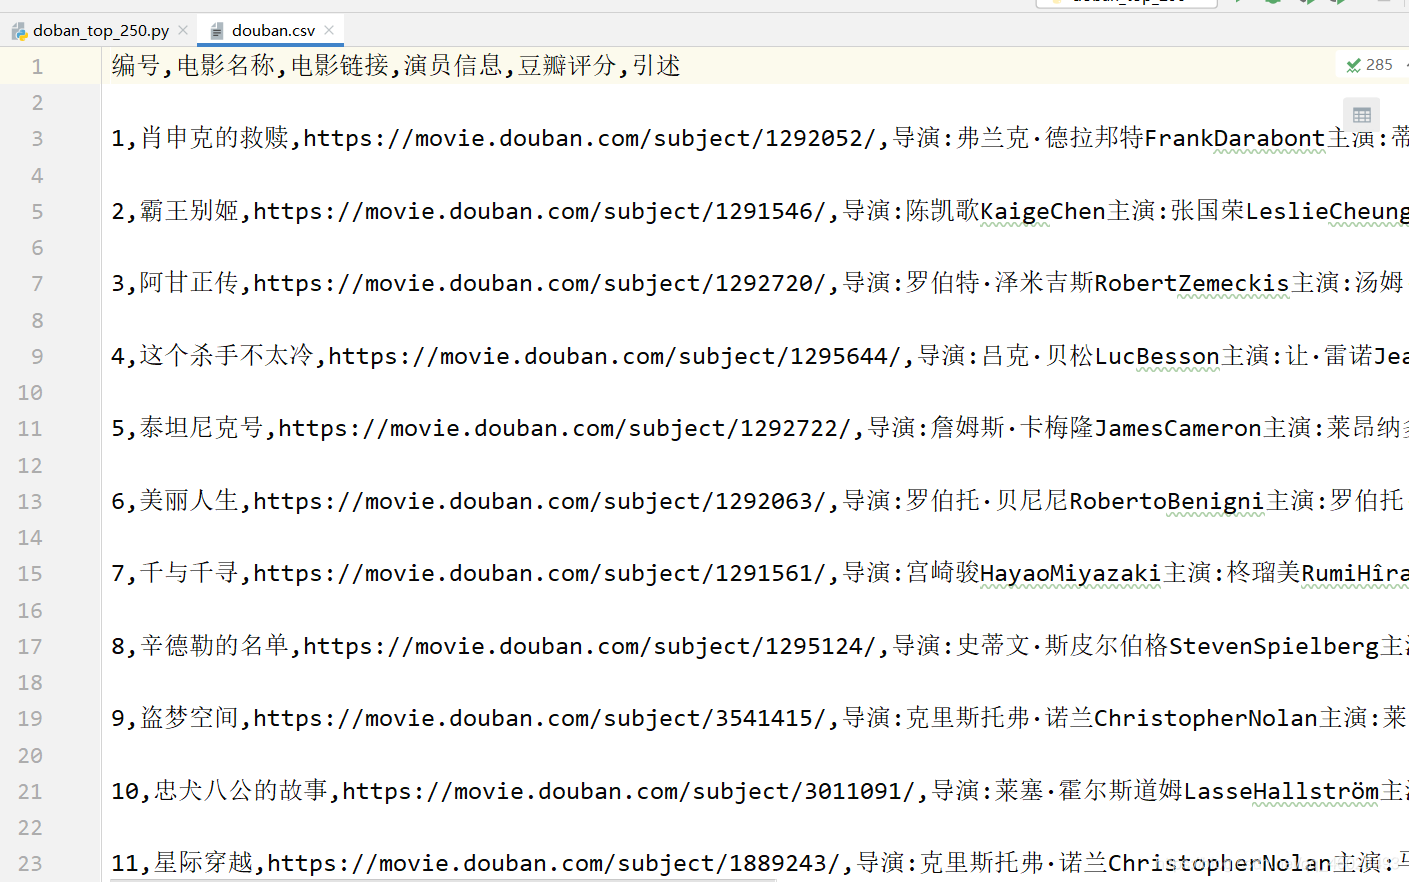This screenshot has height=882, width=1409.
Task: Click gutter line number 17
Action: [x=30, y=646]
